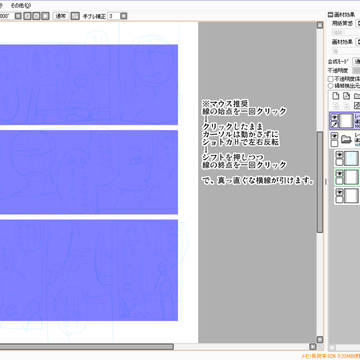360x360 pixels.
Task: Create a new layer folder
Action: (x=357, y=96)
